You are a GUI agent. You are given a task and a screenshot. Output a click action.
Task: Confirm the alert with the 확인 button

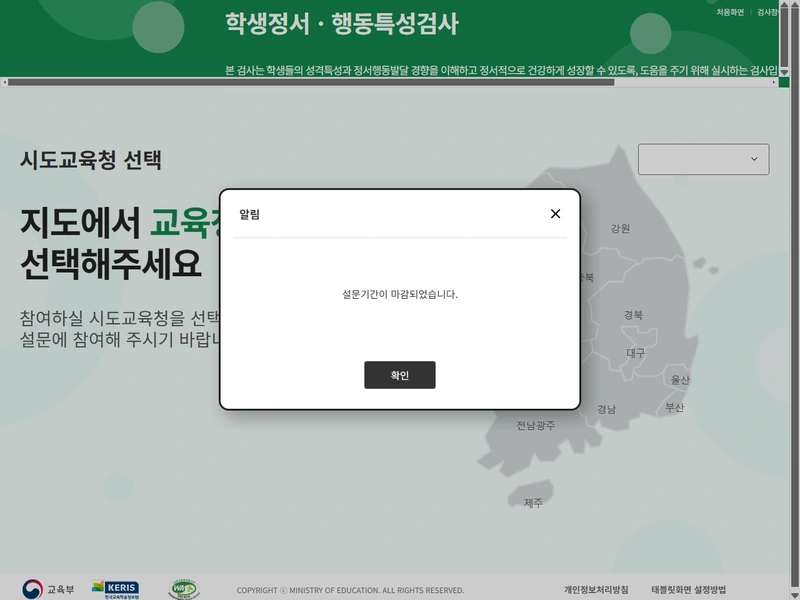point(399,375)
